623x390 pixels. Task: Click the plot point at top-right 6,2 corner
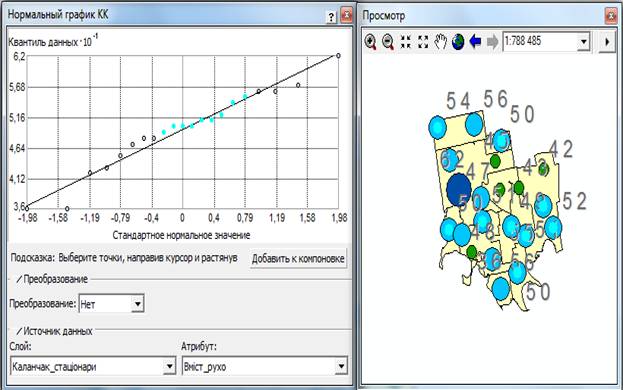click(x=338, y=56)
